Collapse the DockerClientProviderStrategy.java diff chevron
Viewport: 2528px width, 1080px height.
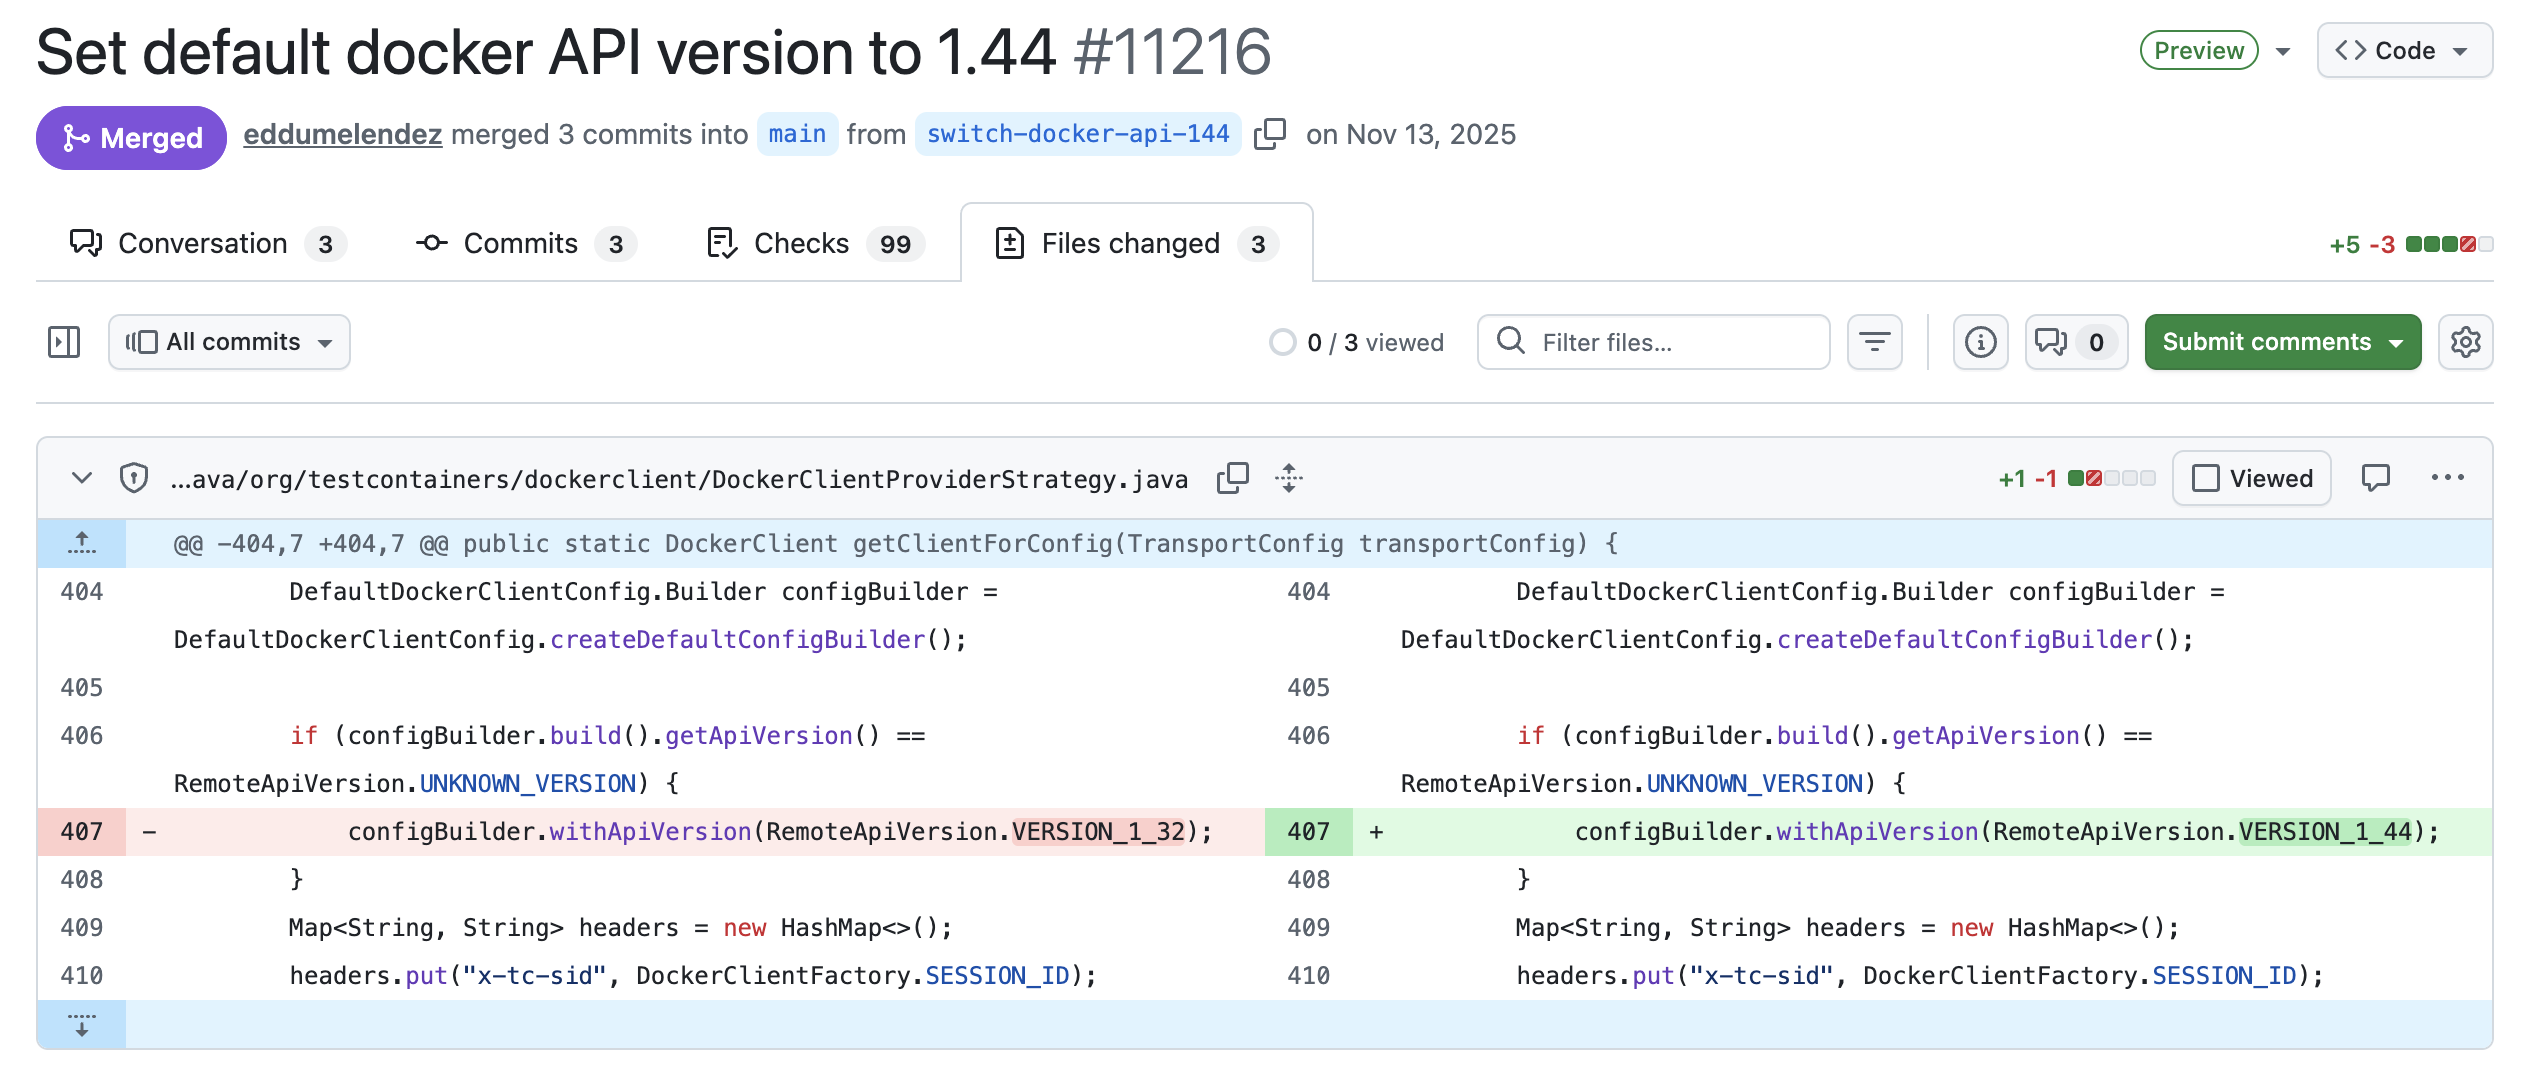pos(82,478)
